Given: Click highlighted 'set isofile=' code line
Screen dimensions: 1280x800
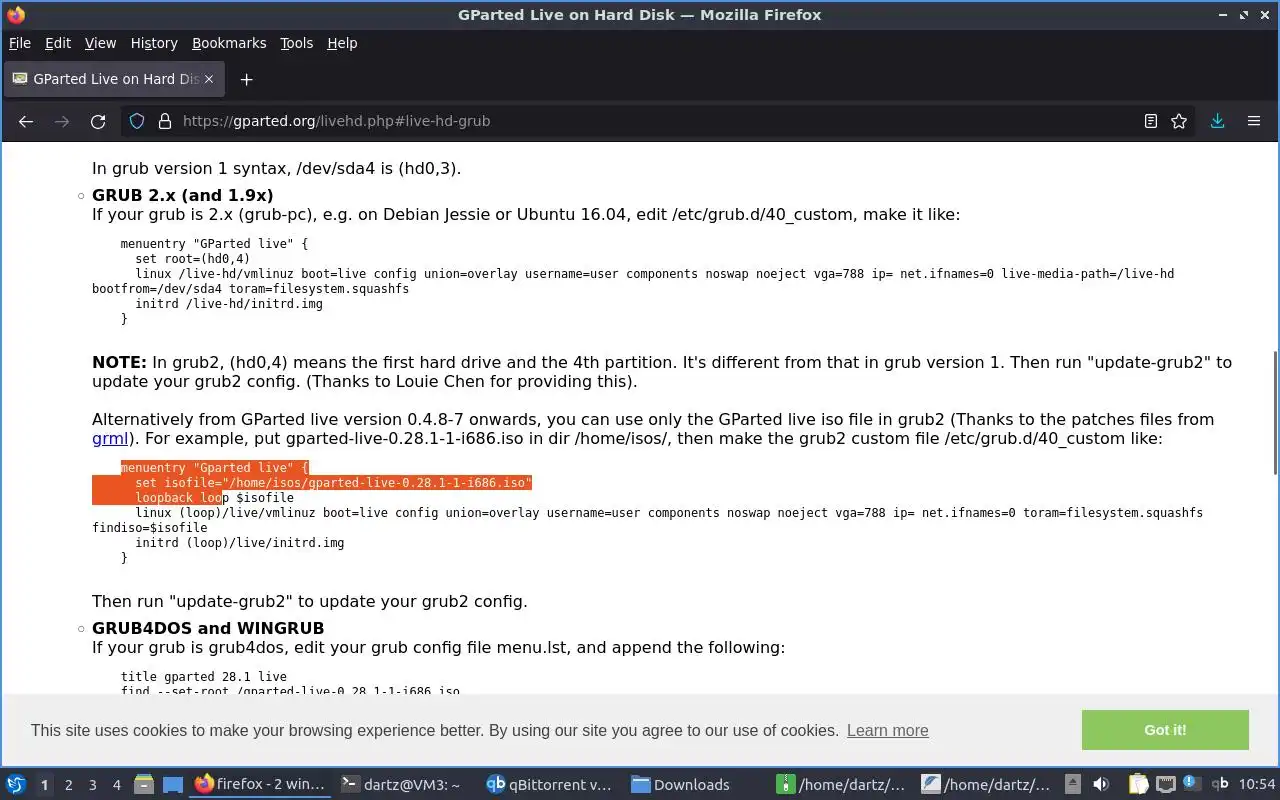Looking at the screenshot, I should tap(333, 483).
